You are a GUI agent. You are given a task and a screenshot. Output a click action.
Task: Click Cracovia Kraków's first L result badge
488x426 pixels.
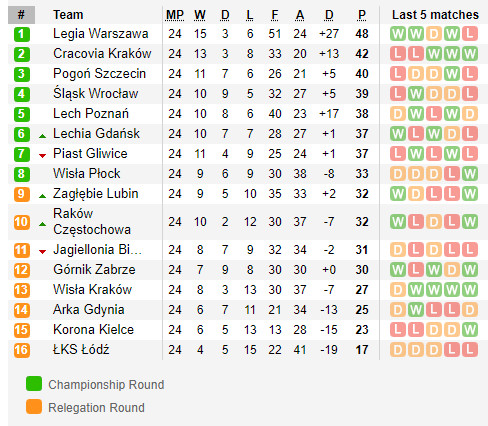[398, 54]
